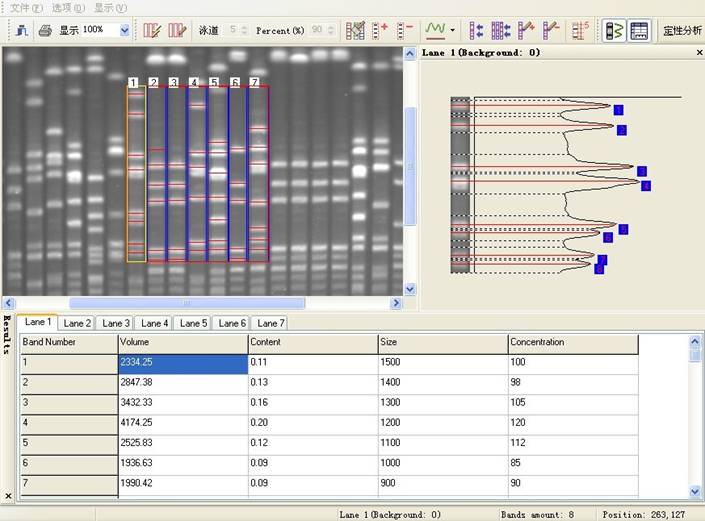Switch to the Lane 6 tab
705x521 pixels.
point(232,323)
